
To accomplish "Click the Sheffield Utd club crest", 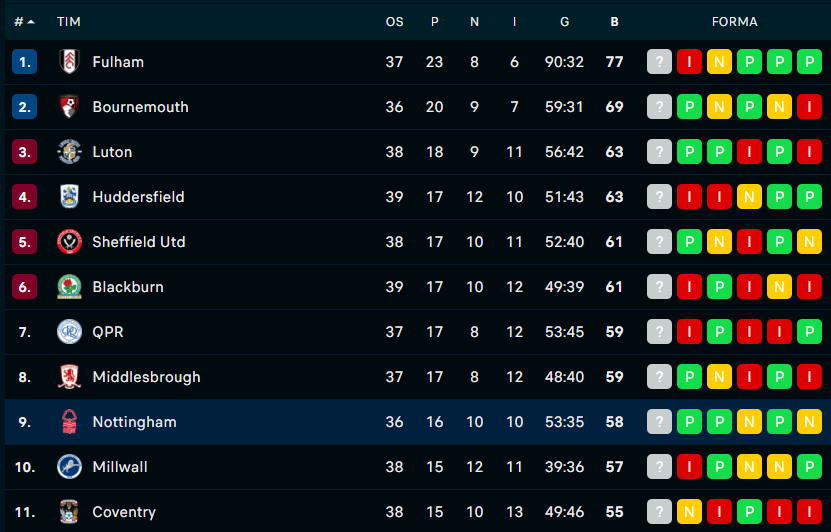I will click(x=69, y=242).
